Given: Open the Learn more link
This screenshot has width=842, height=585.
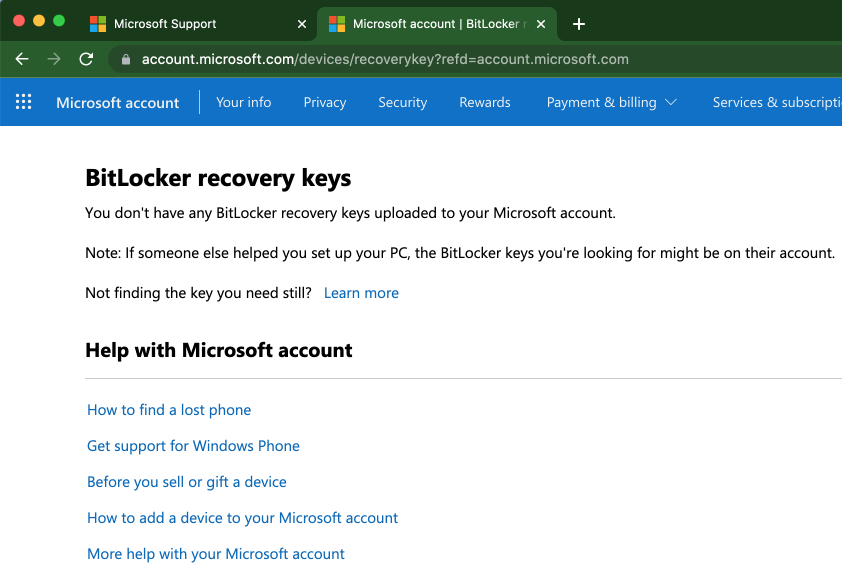Looking at the screenshot, I should point(360,292).
